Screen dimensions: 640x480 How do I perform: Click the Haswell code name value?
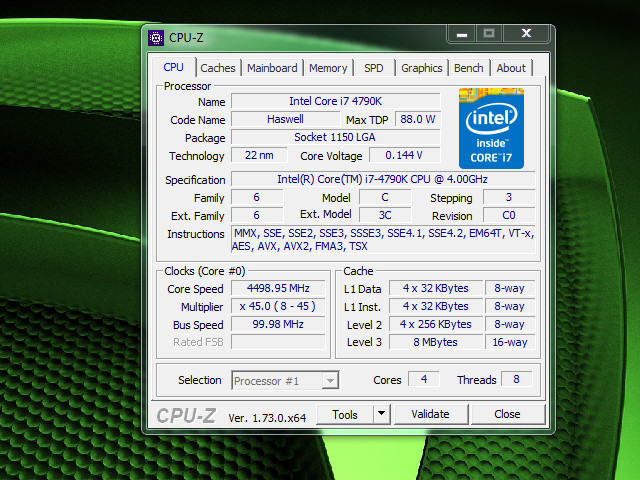point(285,119)
